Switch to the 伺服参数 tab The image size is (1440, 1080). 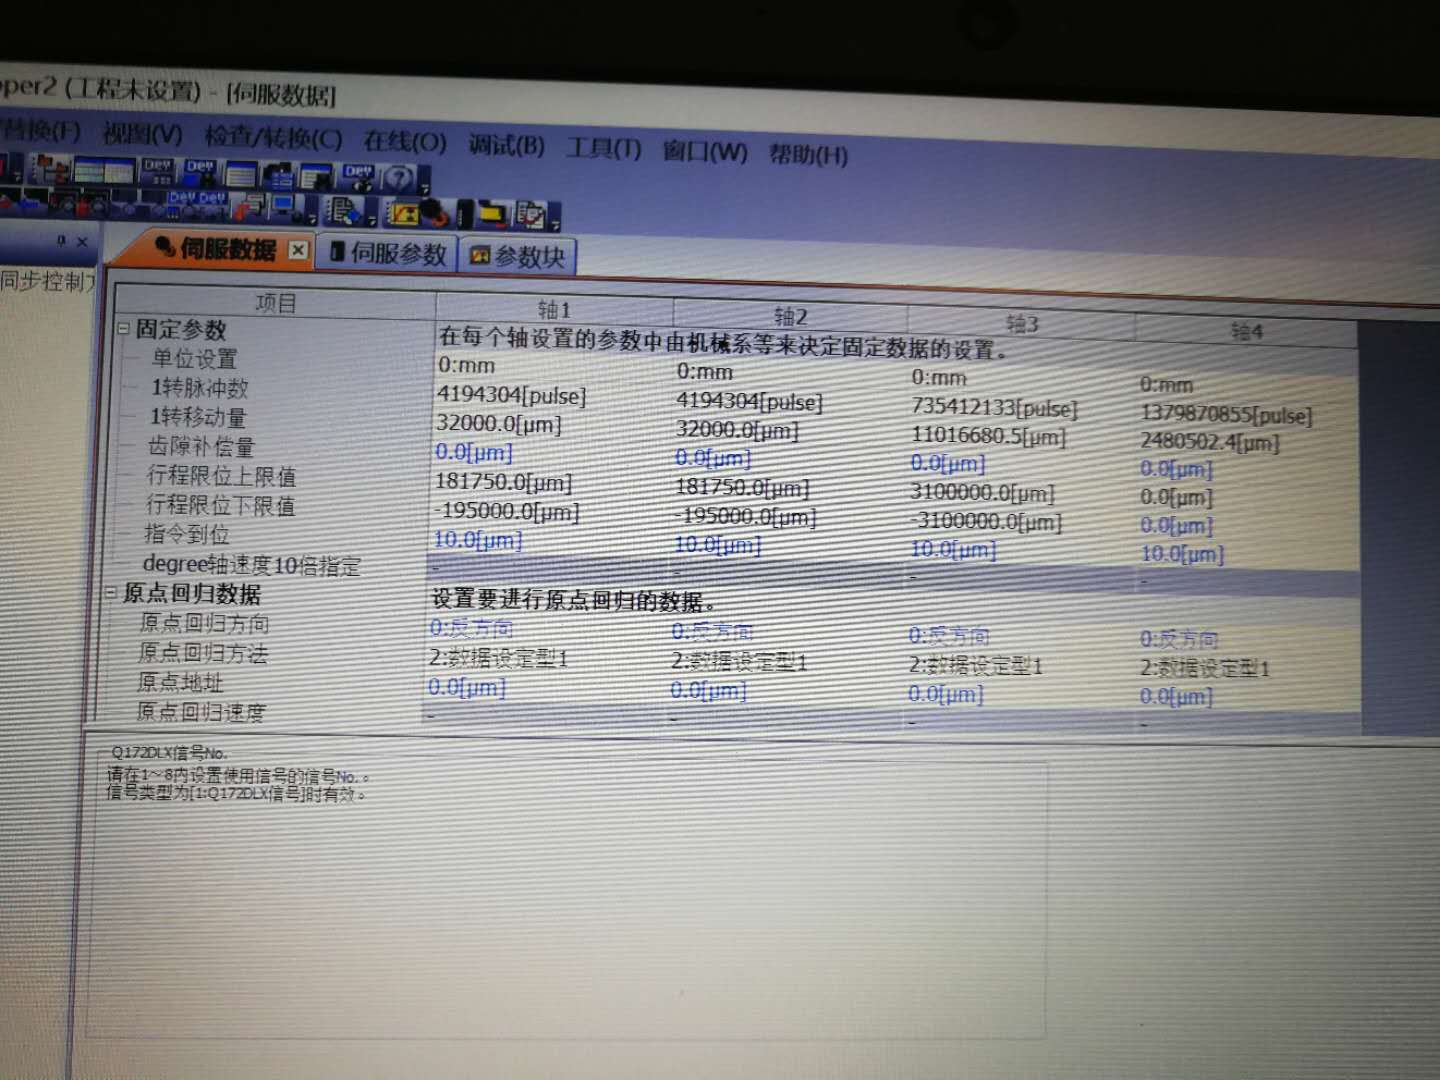pyautogui.click(x=388, y=254)
